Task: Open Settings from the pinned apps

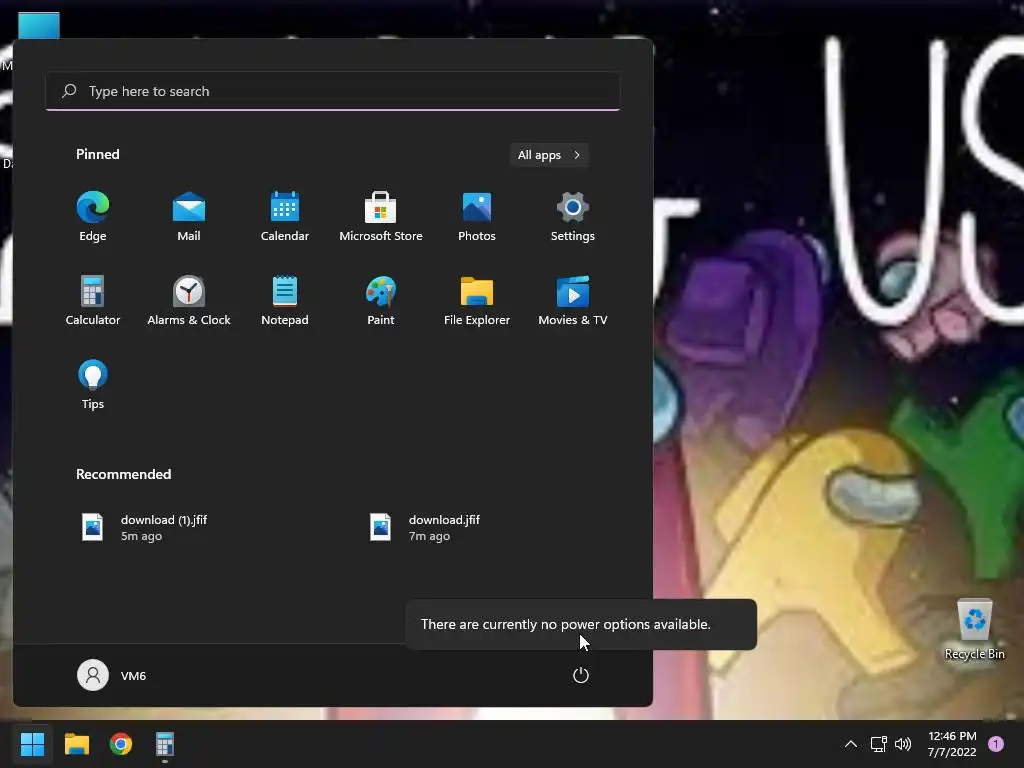Action: click(x=573, y=216)
